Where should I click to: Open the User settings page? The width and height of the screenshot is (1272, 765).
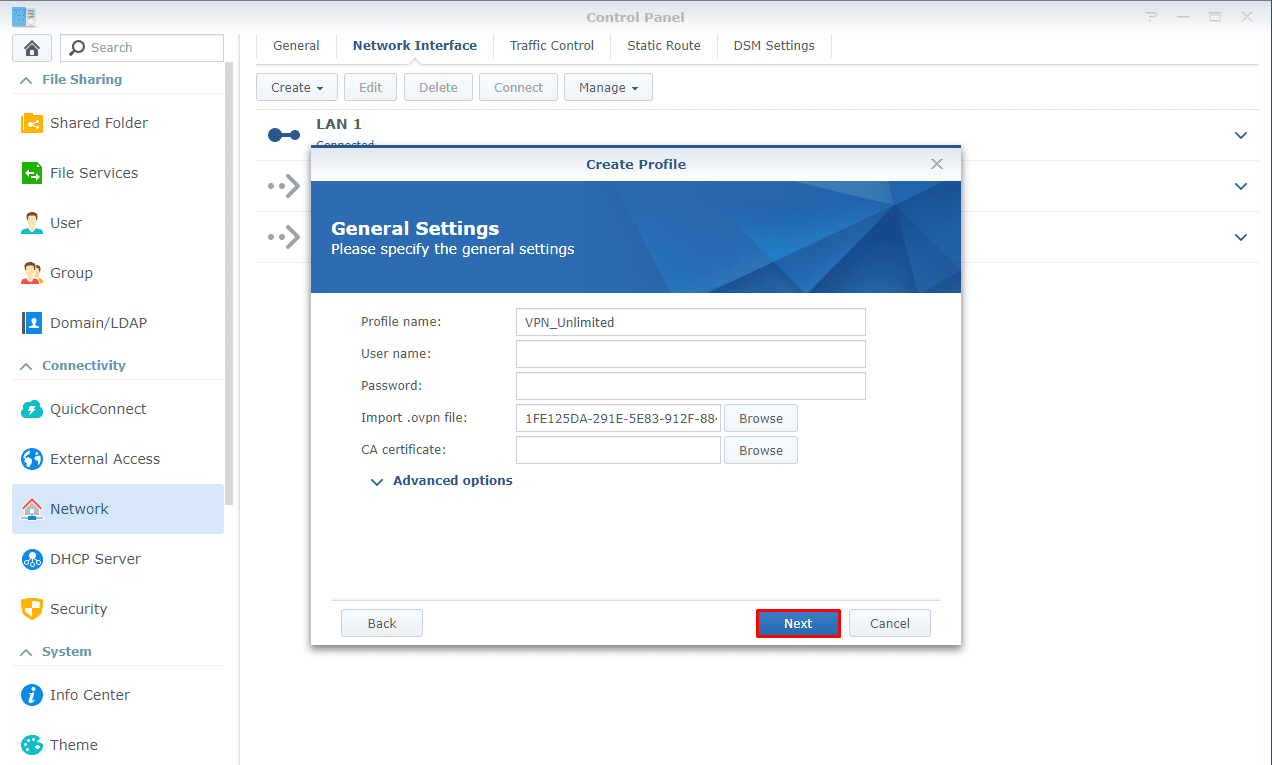66,222
